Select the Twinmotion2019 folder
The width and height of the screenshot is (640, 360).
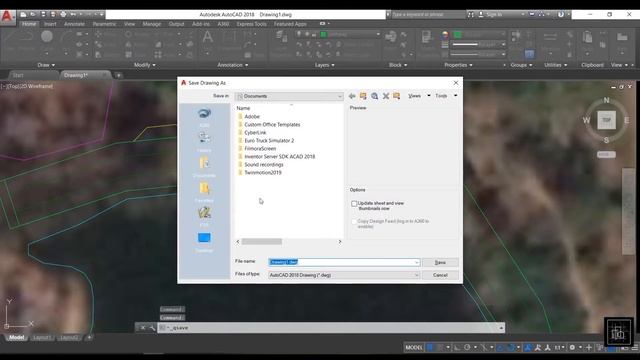[263, 173]
